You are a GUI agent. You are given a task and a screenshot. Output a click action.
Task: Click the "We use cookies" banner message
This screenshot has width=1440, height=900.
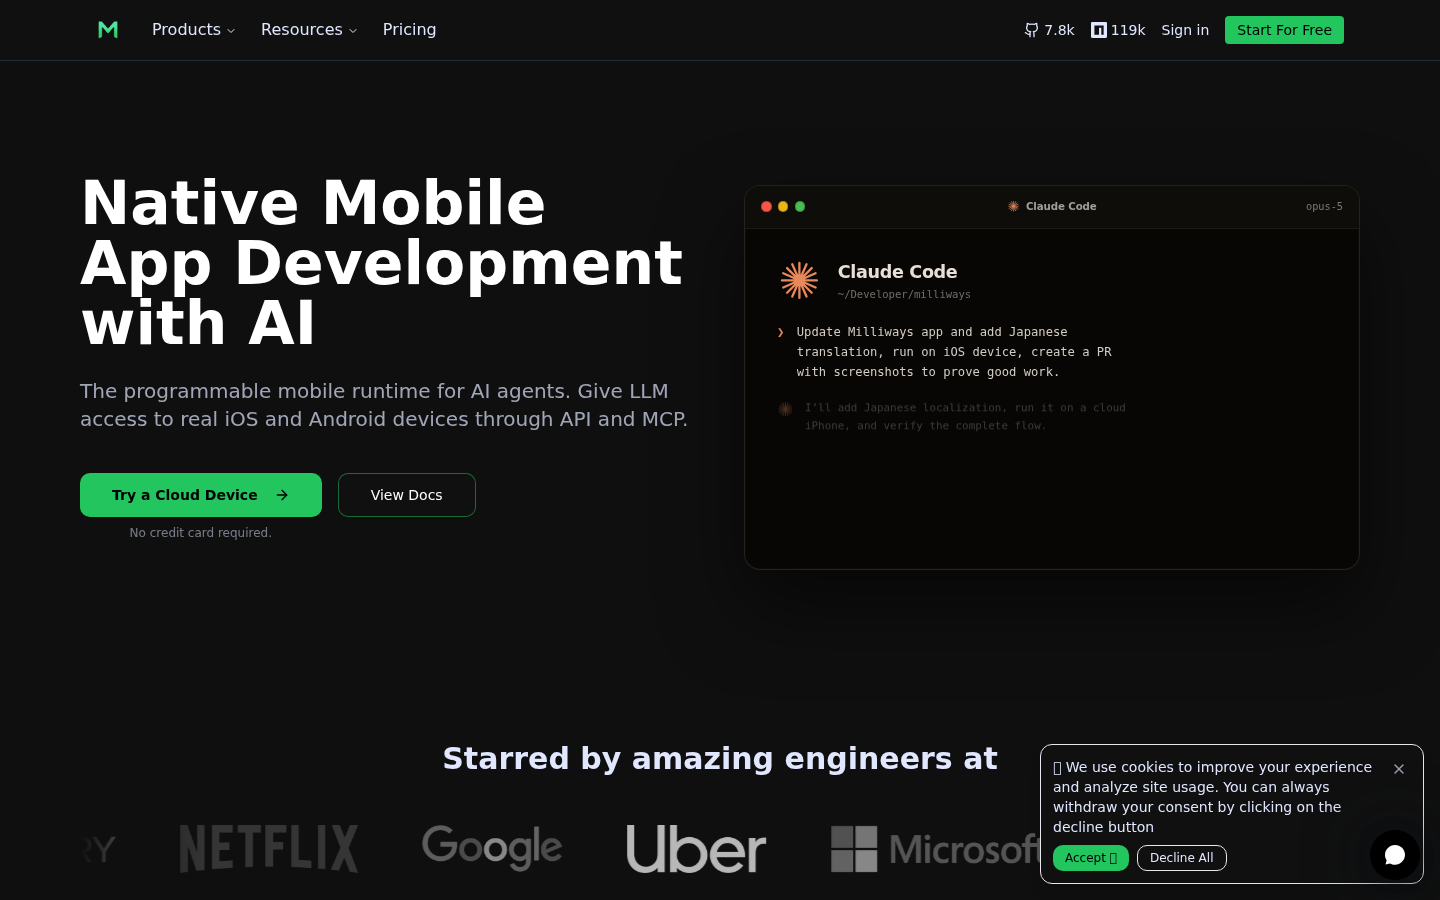coord(1212,797)
